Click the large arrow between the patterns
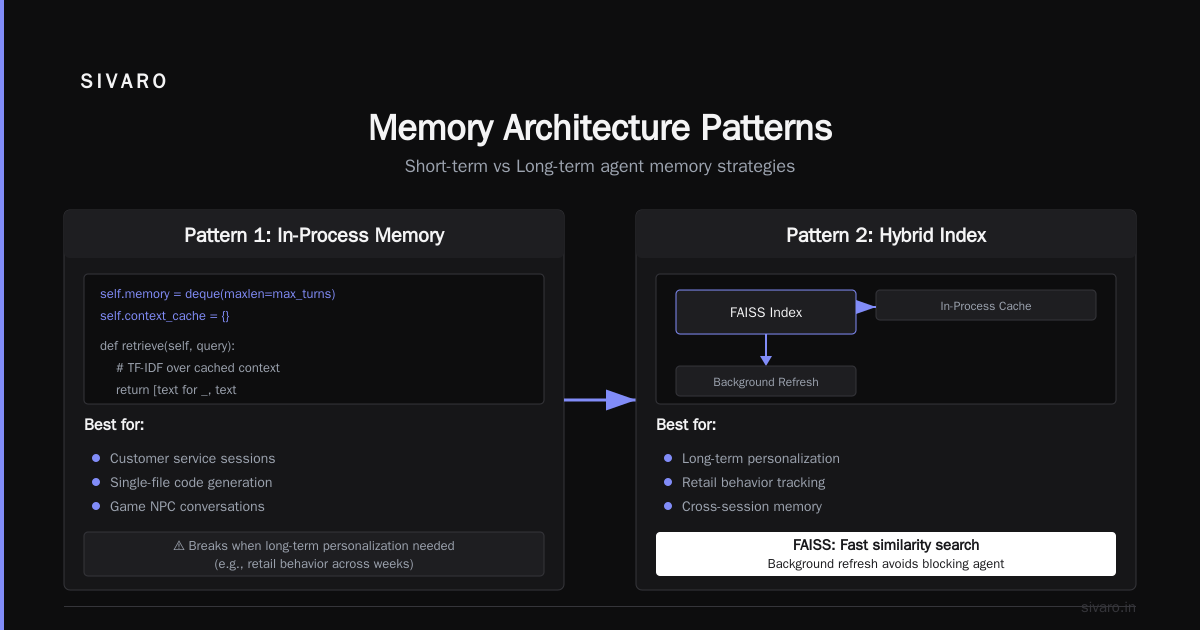This screenshot has height=630, width=1200. tap(601, 400)
